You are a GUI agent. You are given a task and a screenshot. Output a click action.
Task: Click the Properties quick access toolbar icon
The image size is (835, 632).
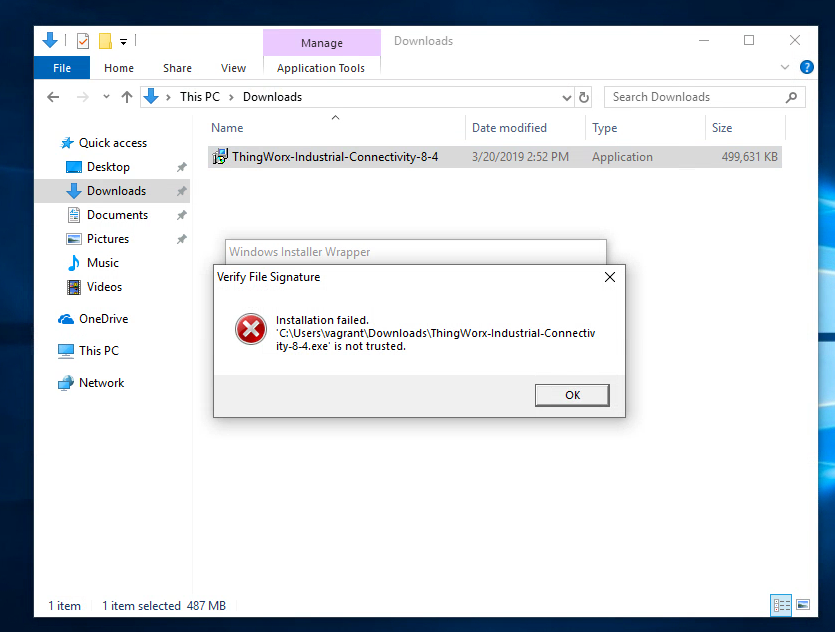pos(83,41)
